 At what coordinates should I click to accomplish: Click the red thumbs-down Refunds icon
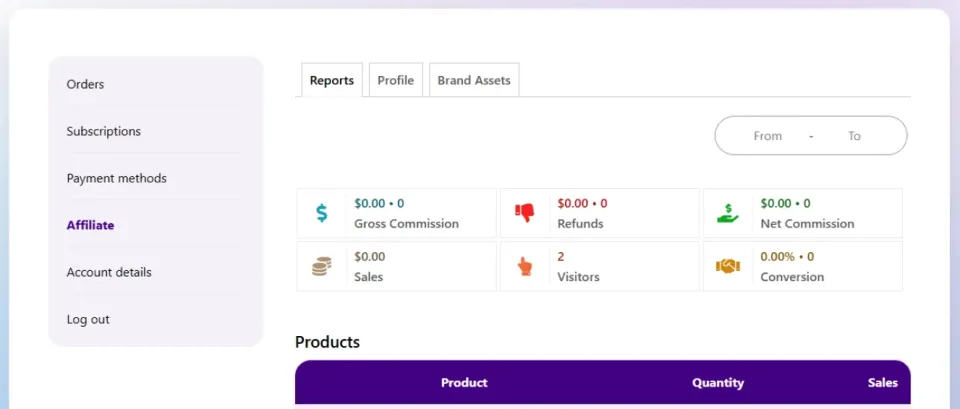tap(524, 213)
